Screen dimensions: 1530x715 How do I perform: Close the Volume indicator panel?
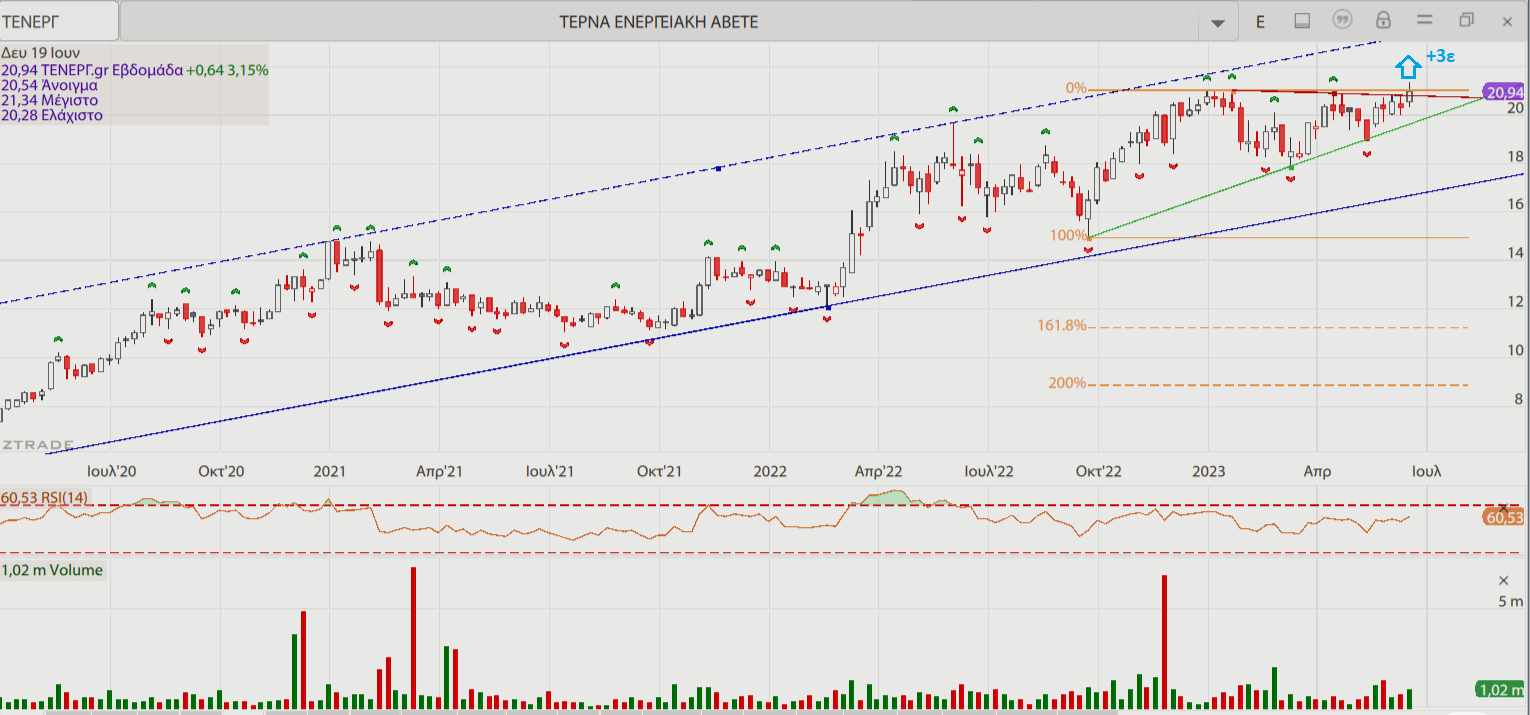(1504, 581)
